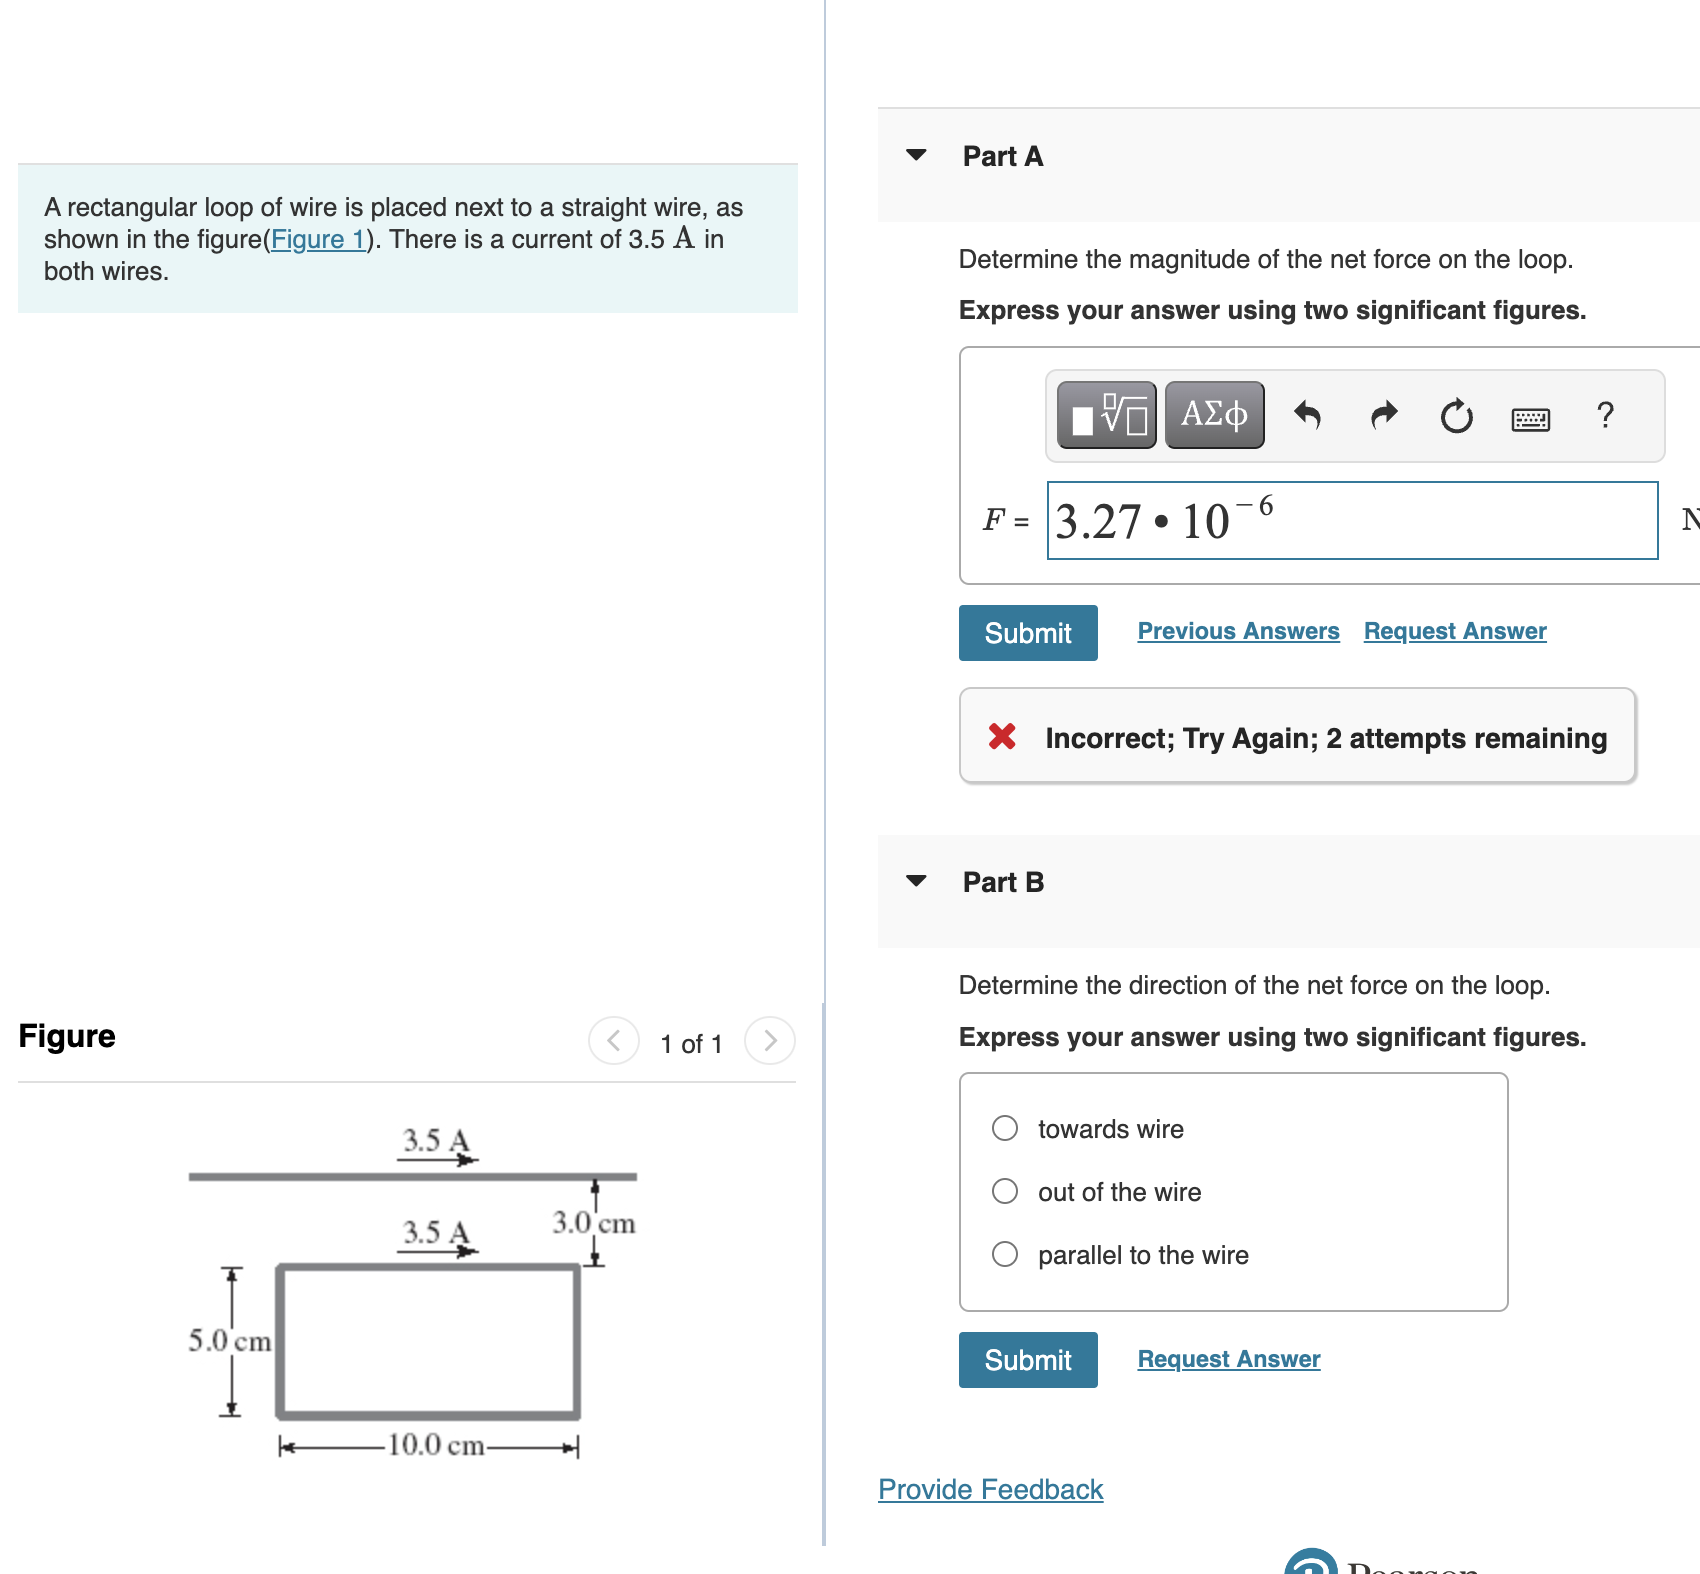Click Request Answer under Part B
This screenshot has width=1700, height=1574.
pos(1228,1358)
